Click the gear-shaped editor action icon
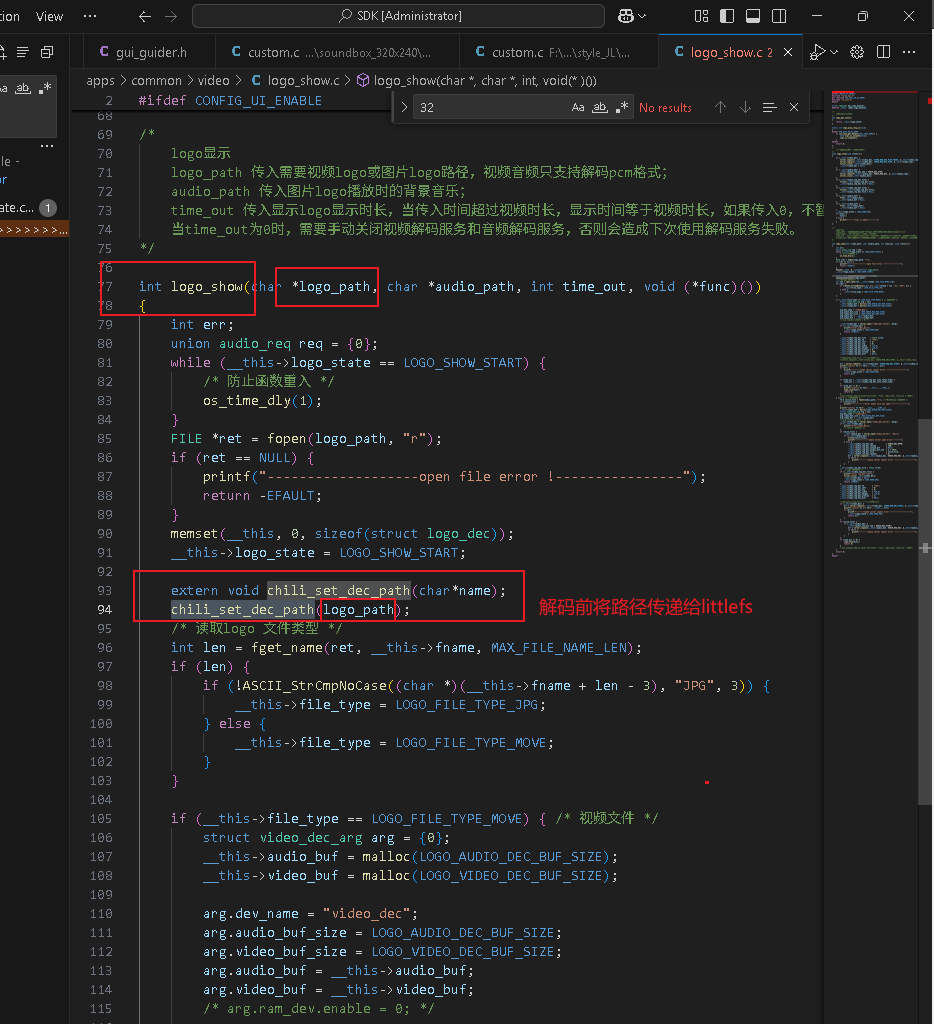 857,52
